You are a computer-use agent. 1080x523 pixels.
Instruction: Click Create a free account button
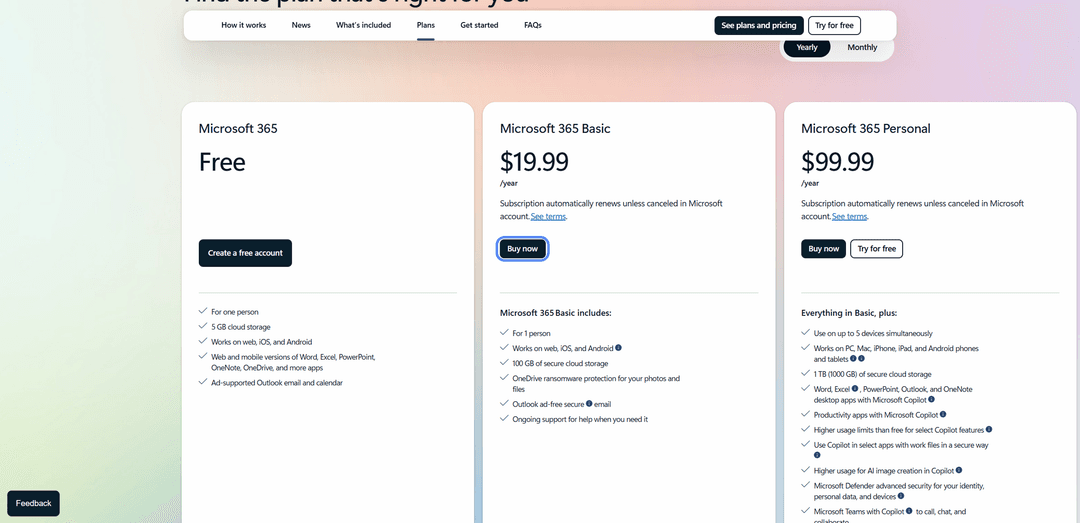point(245,253)
